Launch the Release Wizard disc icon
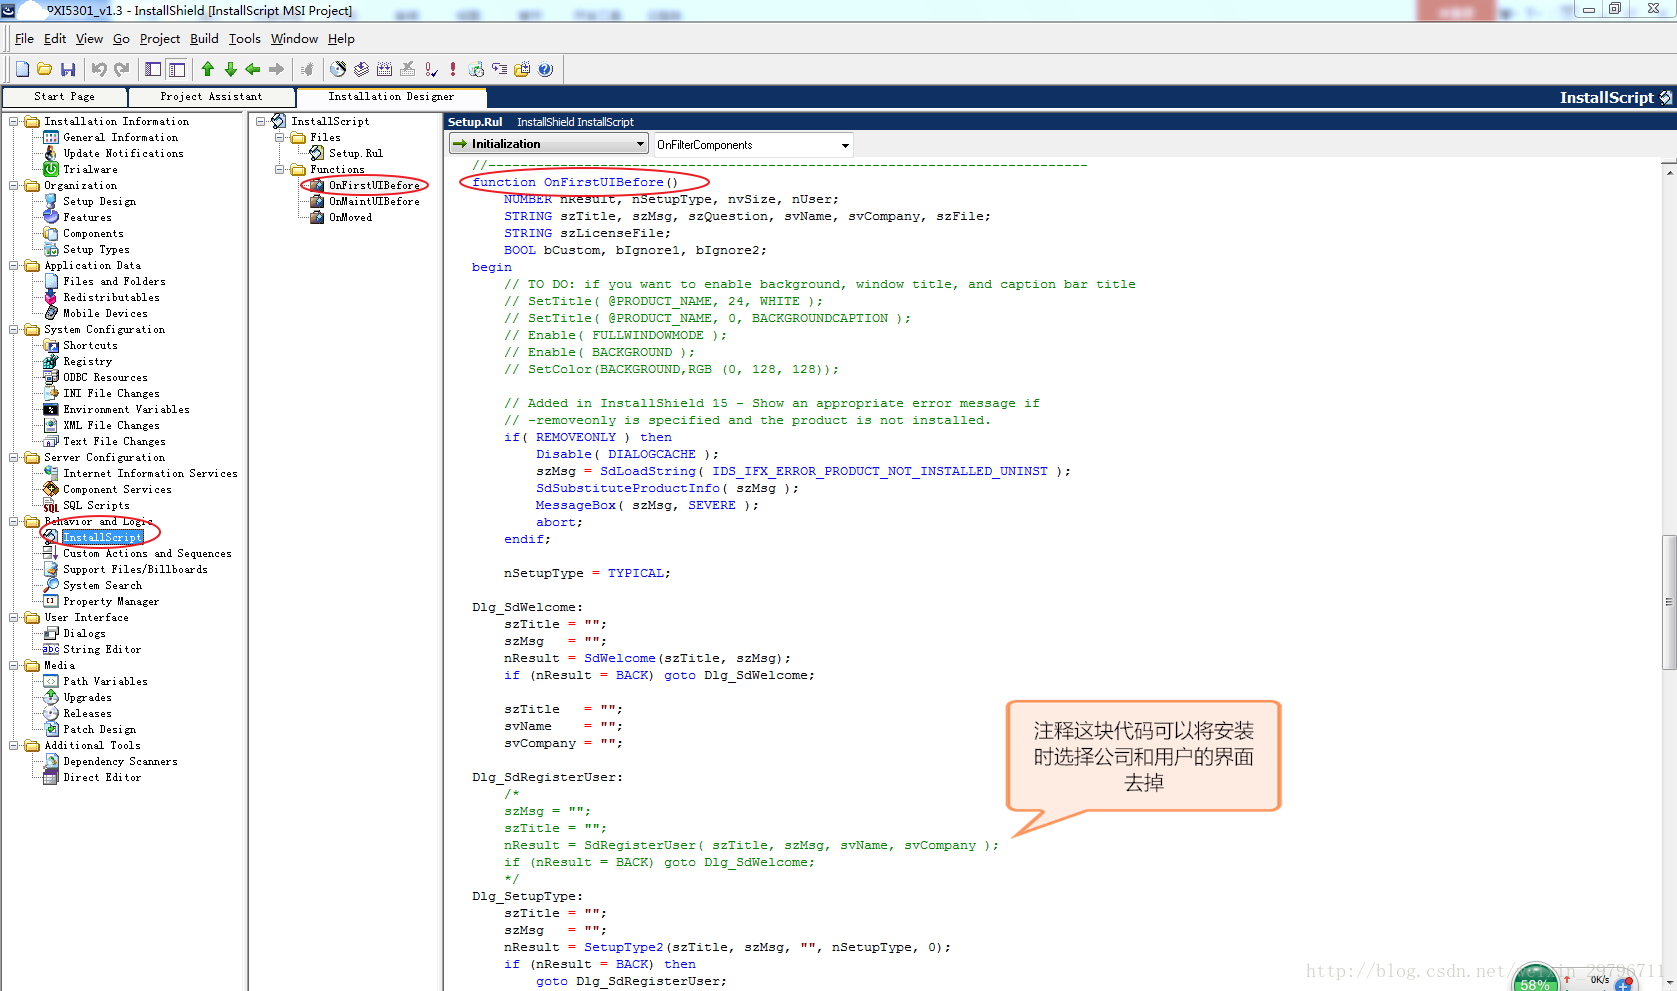 tap(338, 69)
